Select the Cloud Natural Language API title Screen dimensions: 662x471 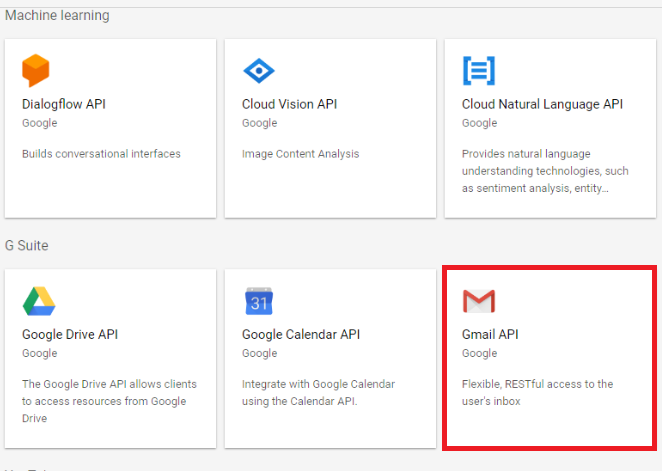pos(542,104)
